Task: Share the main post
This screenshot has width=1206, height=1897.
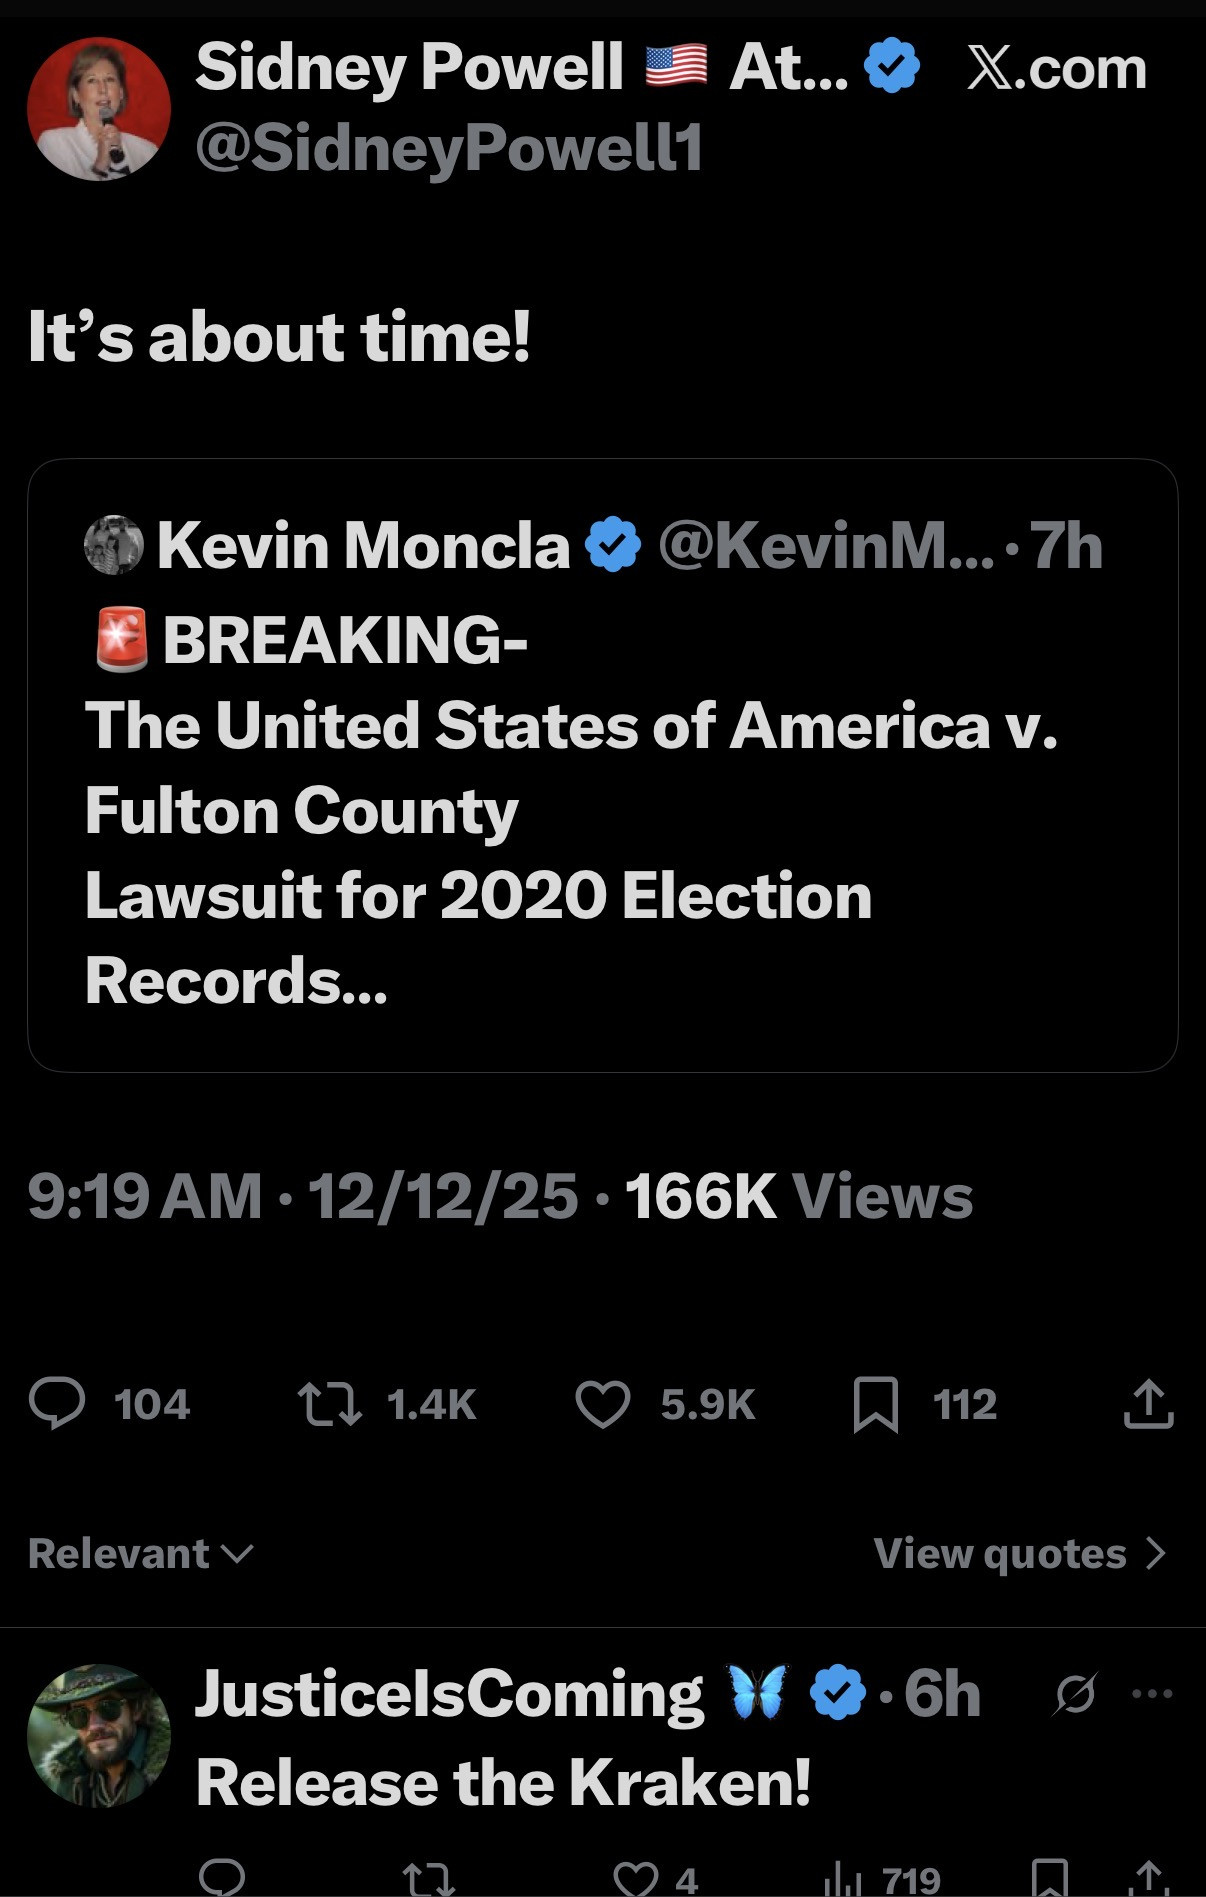Action: (x=1148, y=1403)
